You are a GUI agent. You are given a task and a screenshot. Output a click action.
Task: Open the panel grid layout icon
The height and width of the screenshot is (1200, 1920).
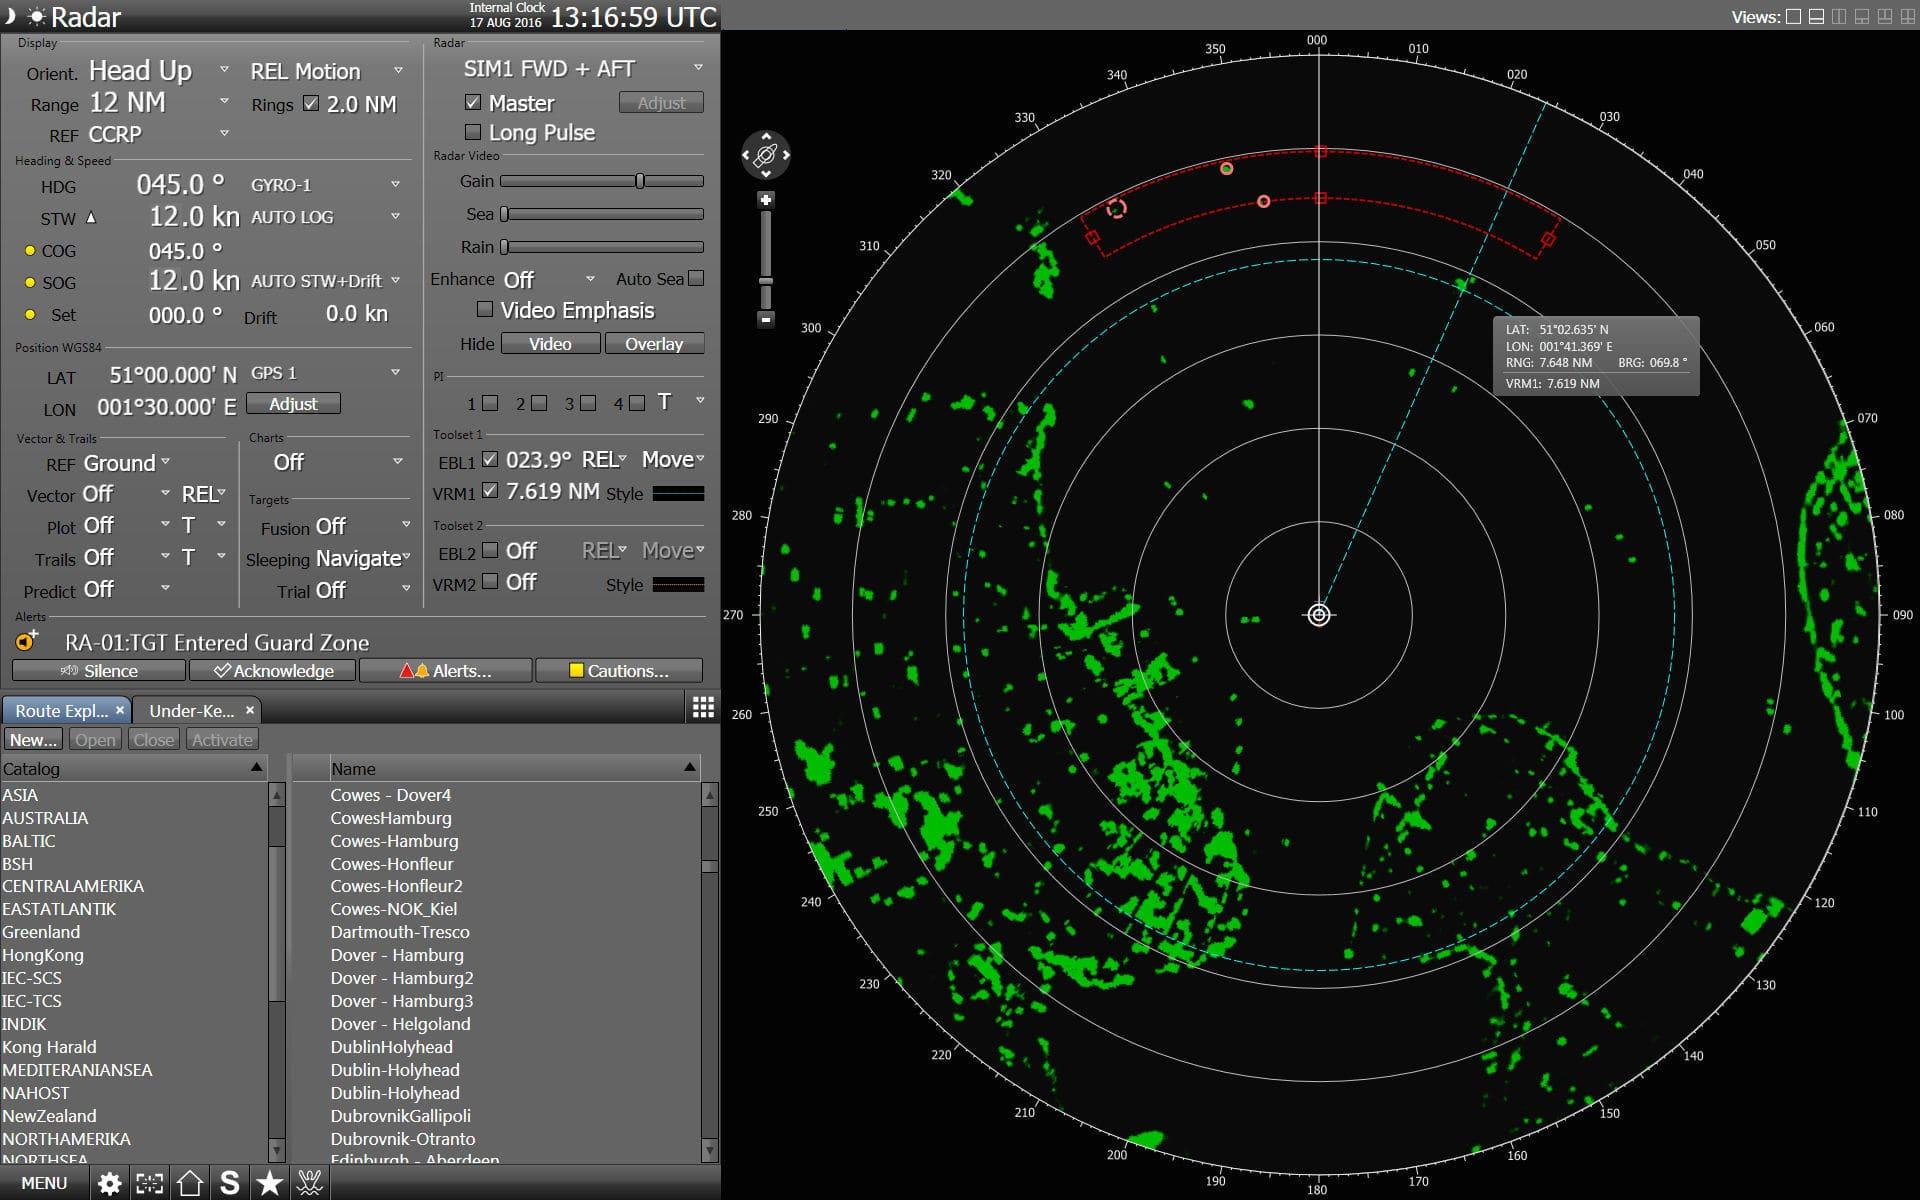pyautogui.click(x=703, y=708)
